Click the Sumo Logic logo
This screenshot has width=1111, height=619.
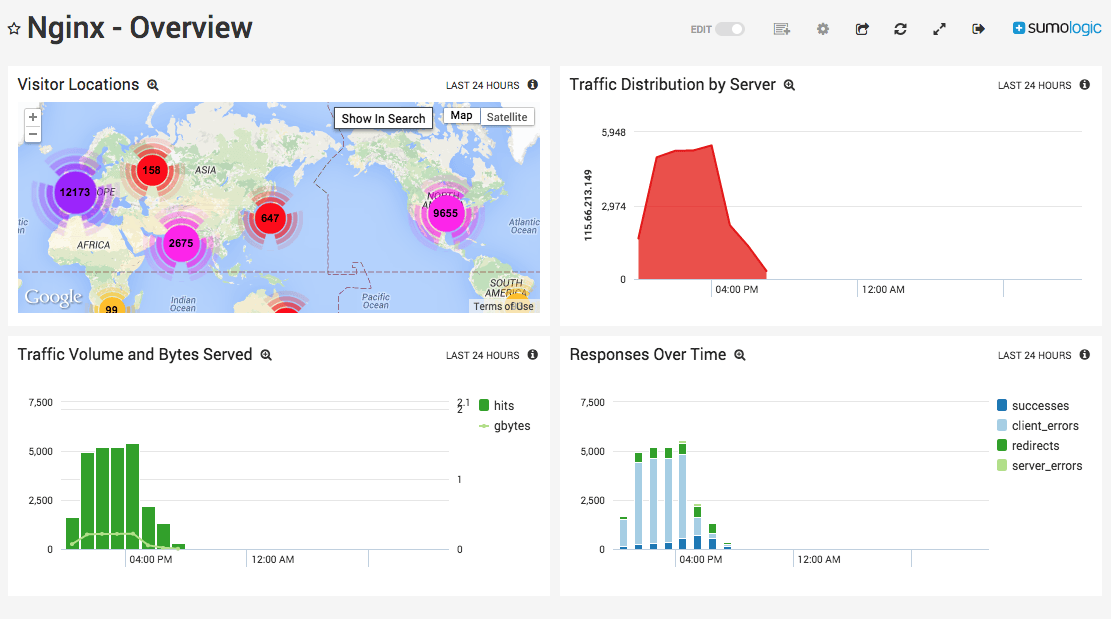1056,28
